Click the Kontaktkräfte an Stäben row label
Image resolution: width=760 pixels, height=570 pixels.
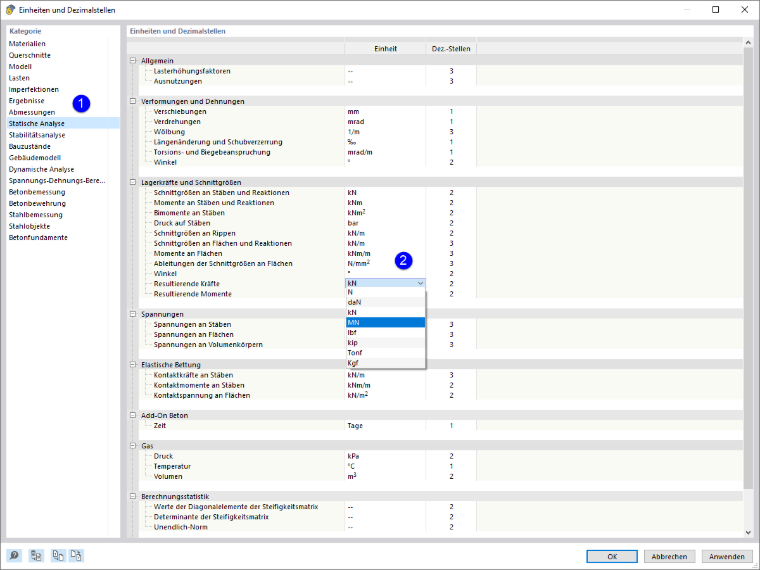tap(193, 375)
